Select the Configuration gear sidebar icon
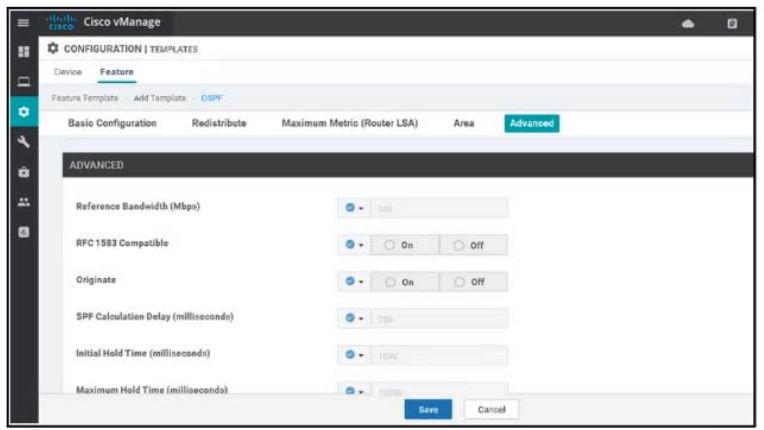This screenshot has width=764, height=430. pyautogui.click(x=23, y=112)
